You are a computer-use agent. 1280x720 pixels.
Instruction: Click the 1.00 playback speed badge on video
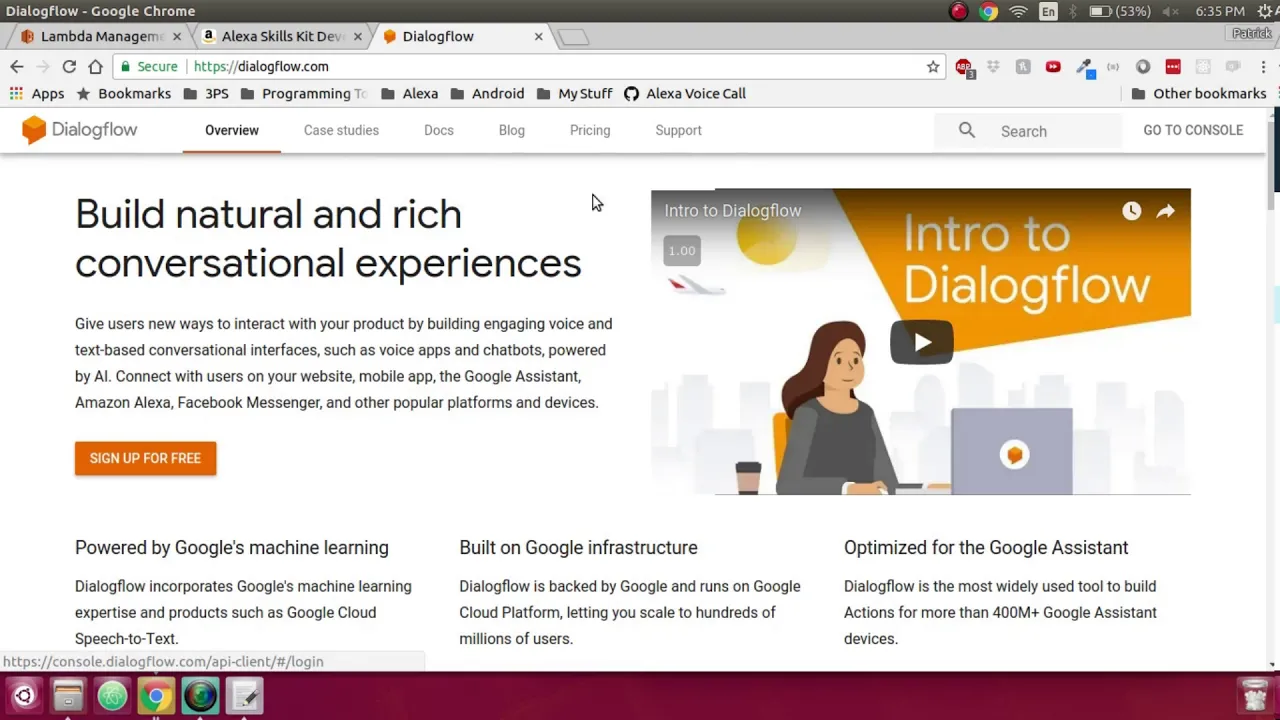click(x=681, y=251)
